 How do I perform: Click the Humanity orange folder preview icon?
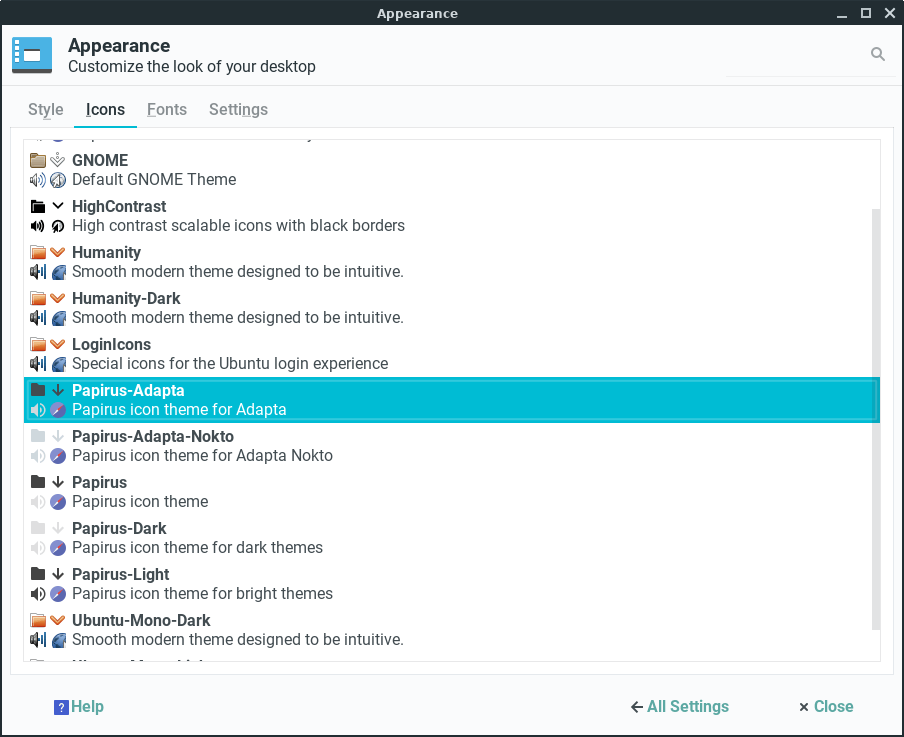pyautogui.click(x=38, y=252)
